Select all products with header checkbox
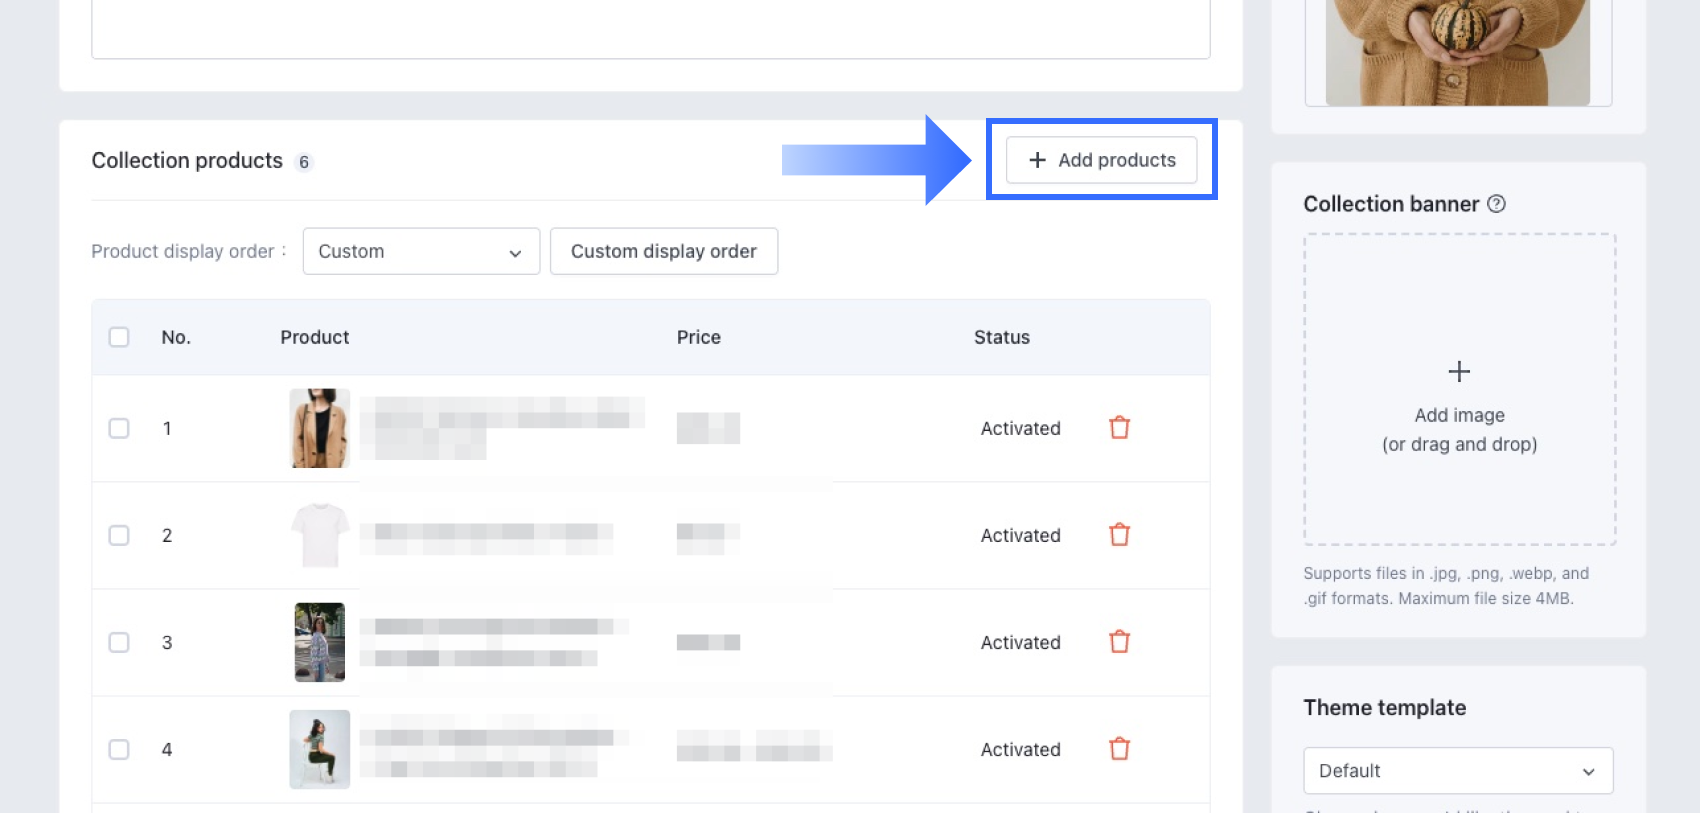This screenshot has height=813, width=1700. 119,337
